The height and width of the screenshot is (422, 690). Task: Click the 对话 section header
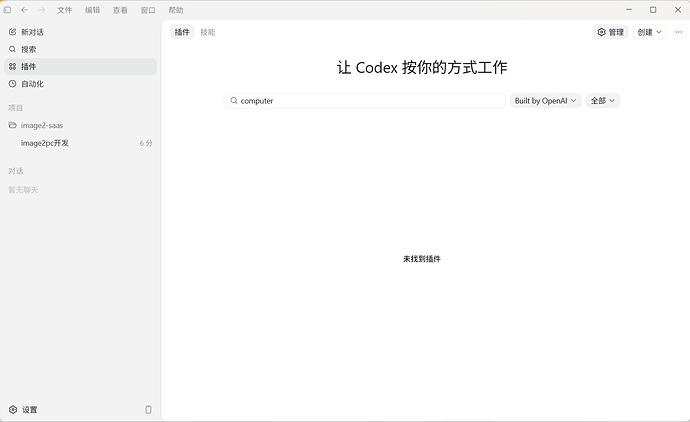click(15, 171)
